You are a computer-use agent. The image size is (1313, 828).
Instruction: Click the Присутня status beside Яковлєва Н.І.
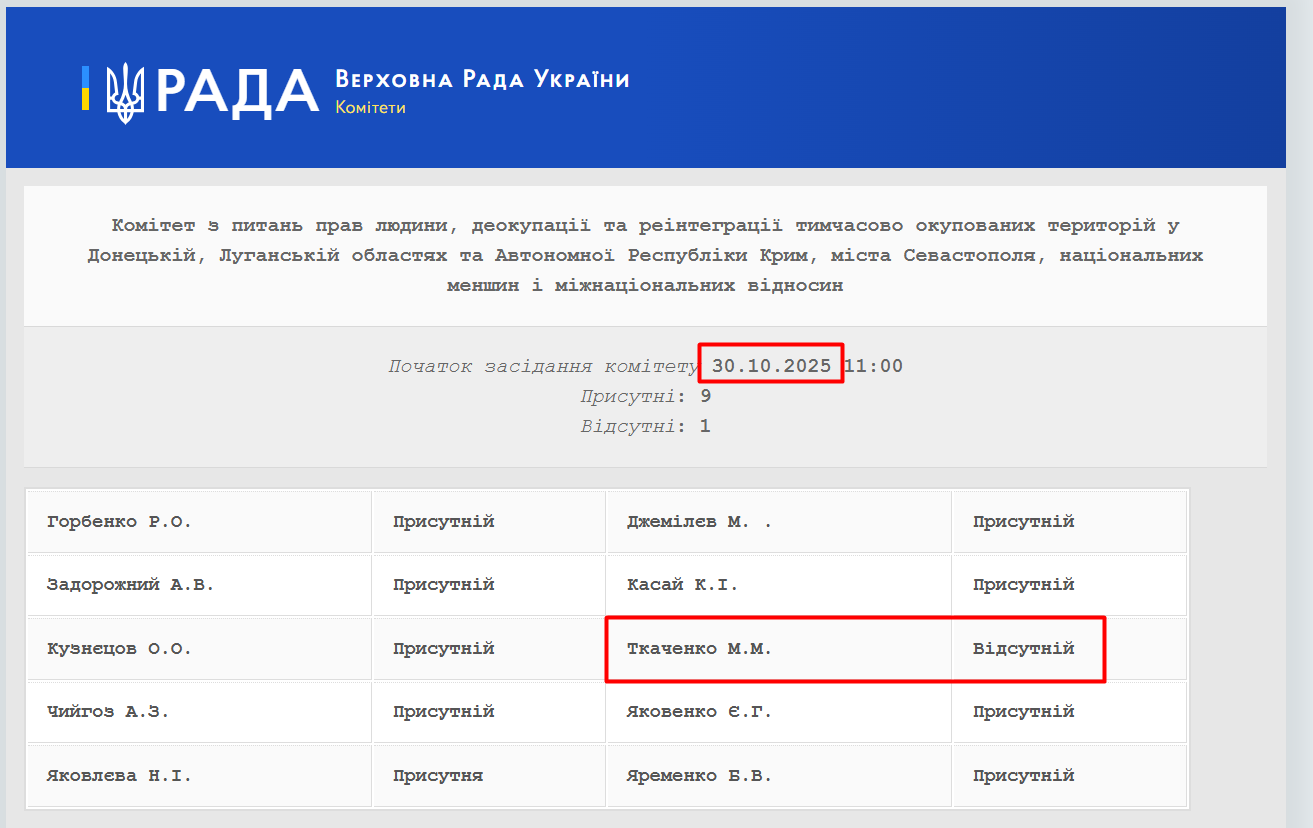tap(438, 776)
